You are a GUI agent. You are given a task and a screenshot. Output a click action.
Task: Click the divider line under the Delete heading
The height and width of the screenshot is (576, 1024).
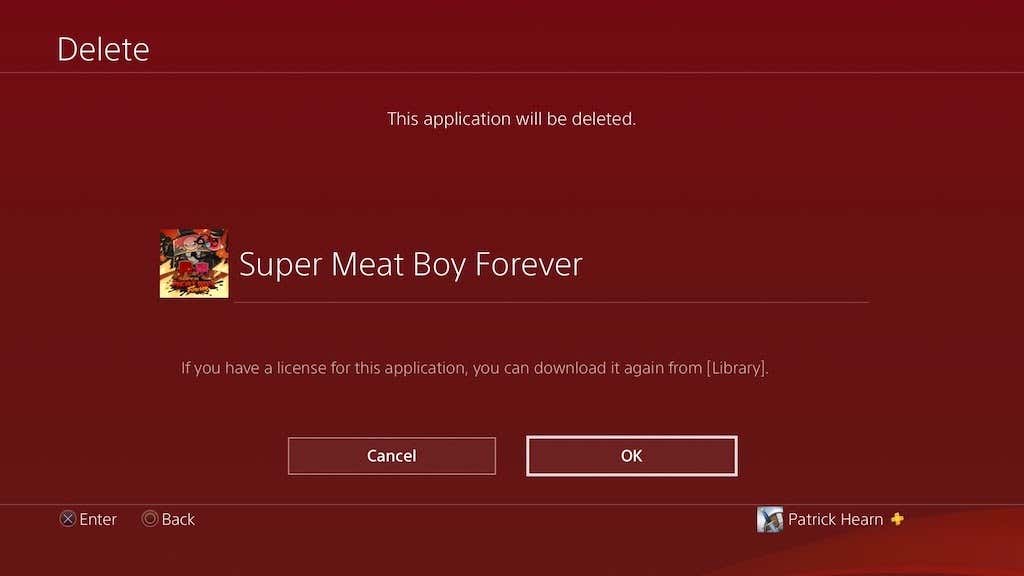512,72
